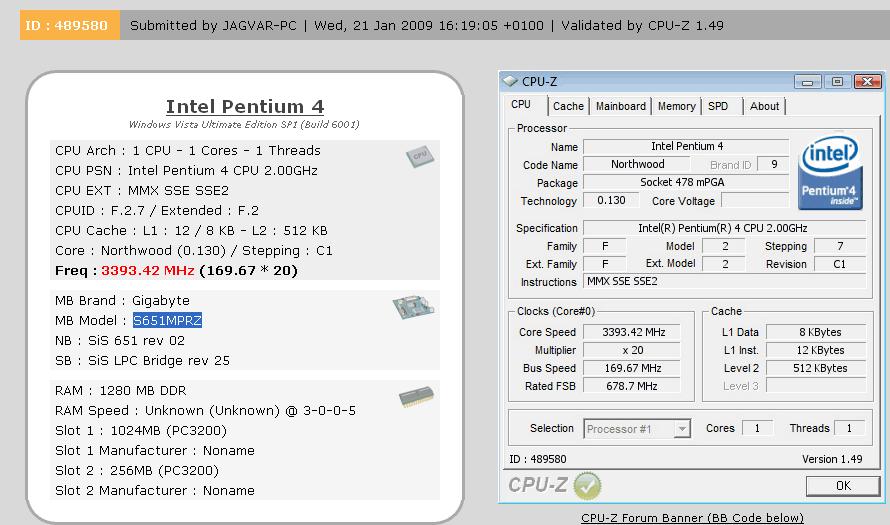Minimize the CPU-Z window

(x=808, y=82)
